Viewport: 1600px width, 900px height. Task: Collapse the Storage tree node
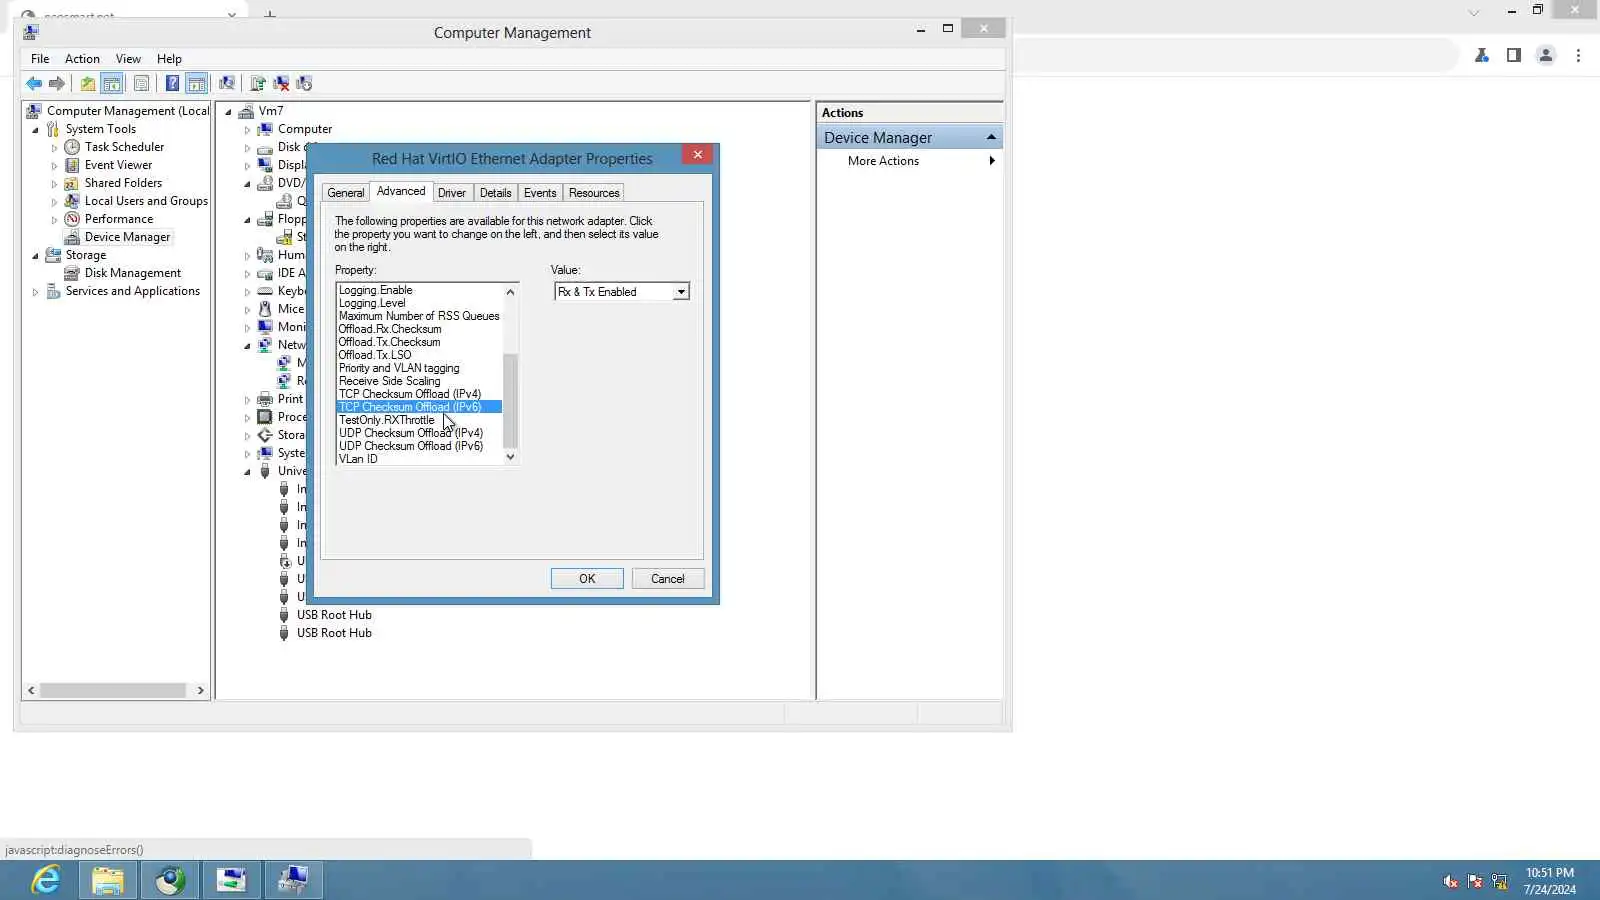(x=36, y=256)
